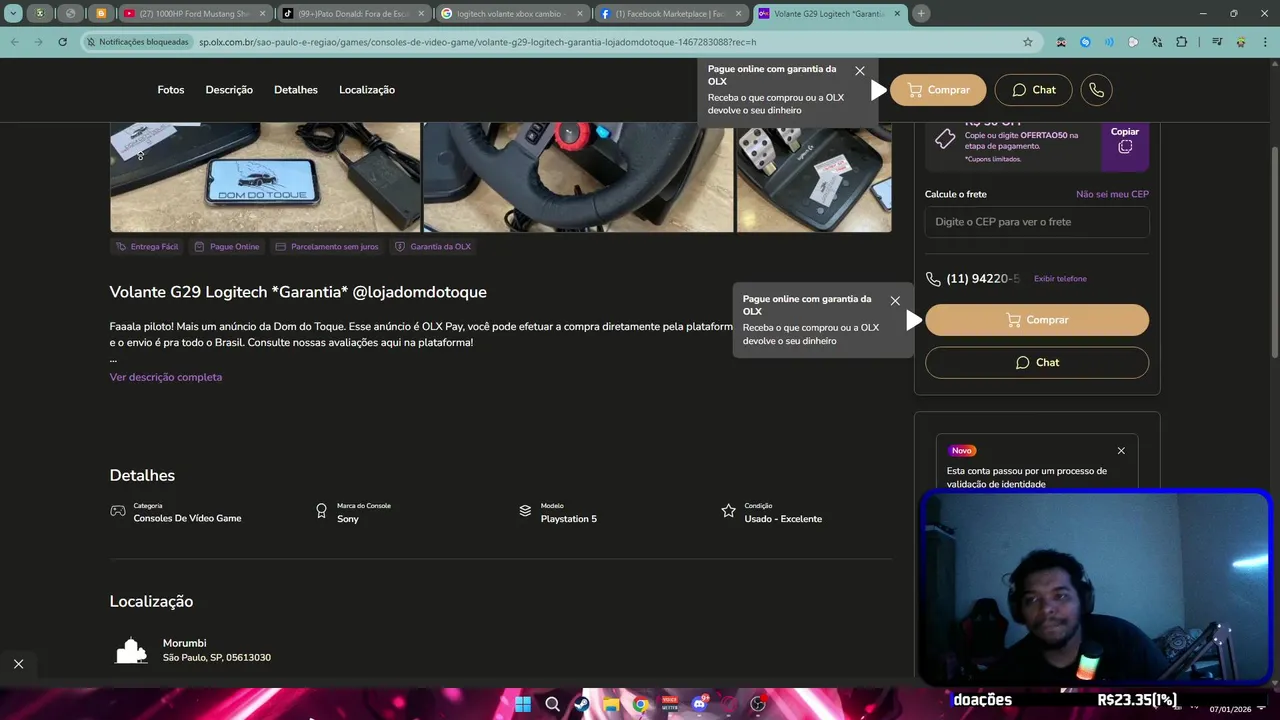Click 'Exibir telefone' link
1280x720 pixels.
pos(1060,279)
